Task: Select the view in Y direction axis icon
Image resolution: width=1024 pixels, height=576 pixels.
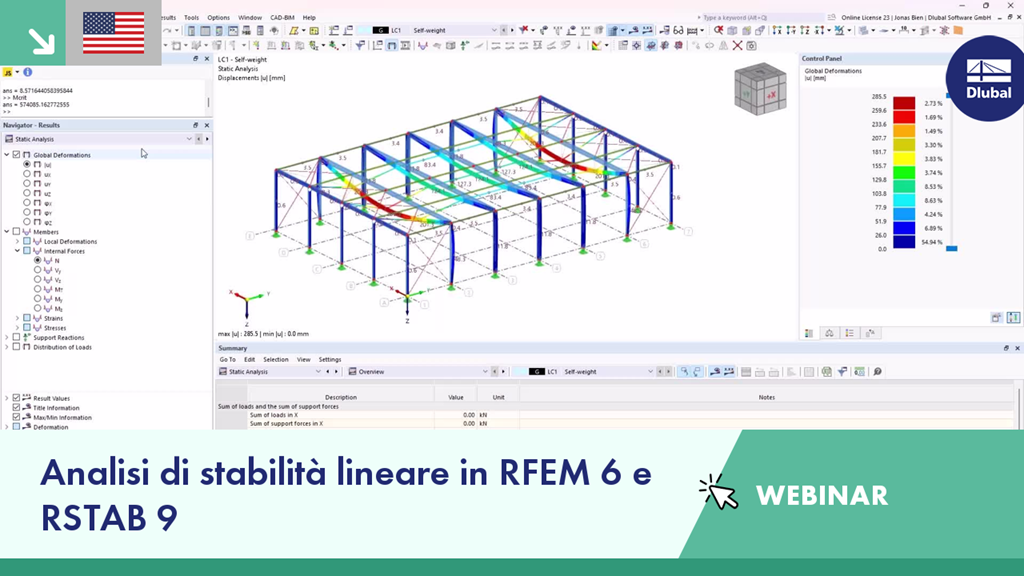Action: (791, 31)
